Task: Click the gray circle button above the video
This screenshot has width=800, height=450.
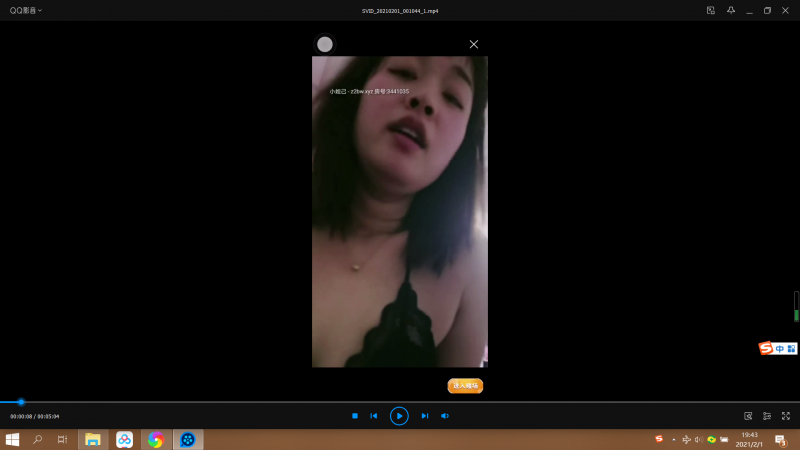Action: (325, 44)
